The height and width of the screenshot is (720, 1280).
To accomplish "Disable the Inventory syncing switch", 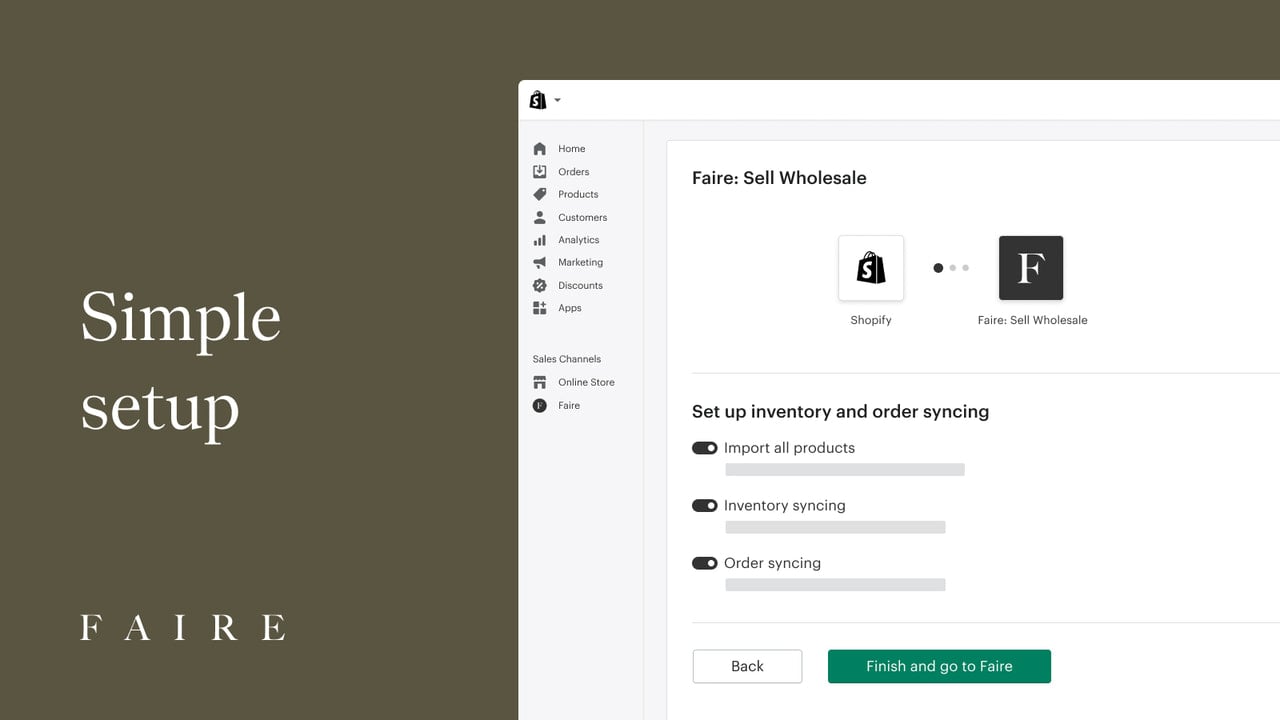I will click(x=705, y=506).
